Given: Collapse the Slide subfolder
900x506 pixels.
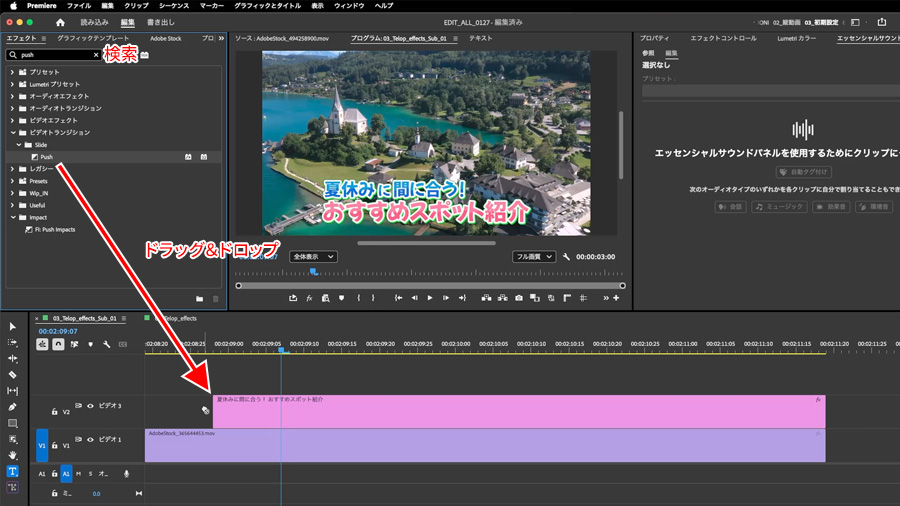Looking at the screenshot, I should click(x=18, y=145).
